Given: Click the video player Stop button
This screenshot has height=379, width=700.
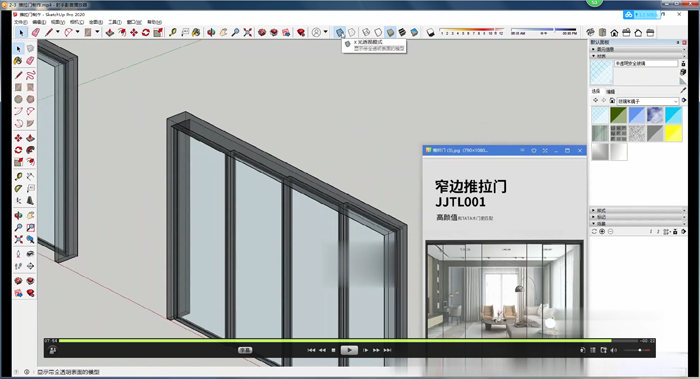Looking at the screenshot, I should point(333,350).
